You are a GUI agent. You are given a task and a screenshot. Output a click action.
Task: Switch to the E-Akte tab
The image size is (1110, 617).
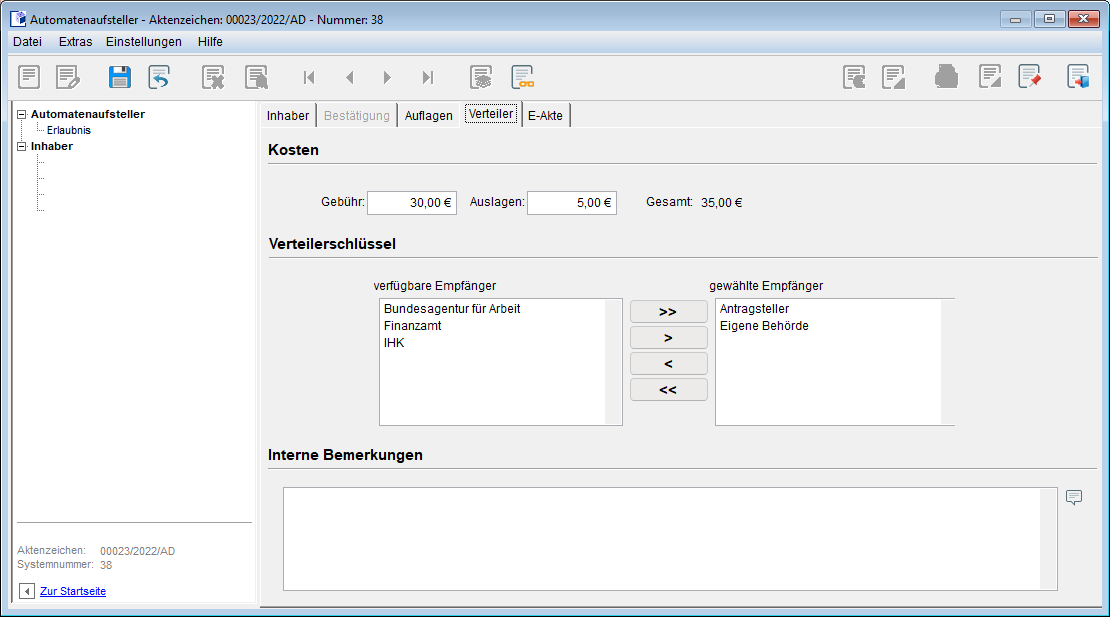pos(545,116)
